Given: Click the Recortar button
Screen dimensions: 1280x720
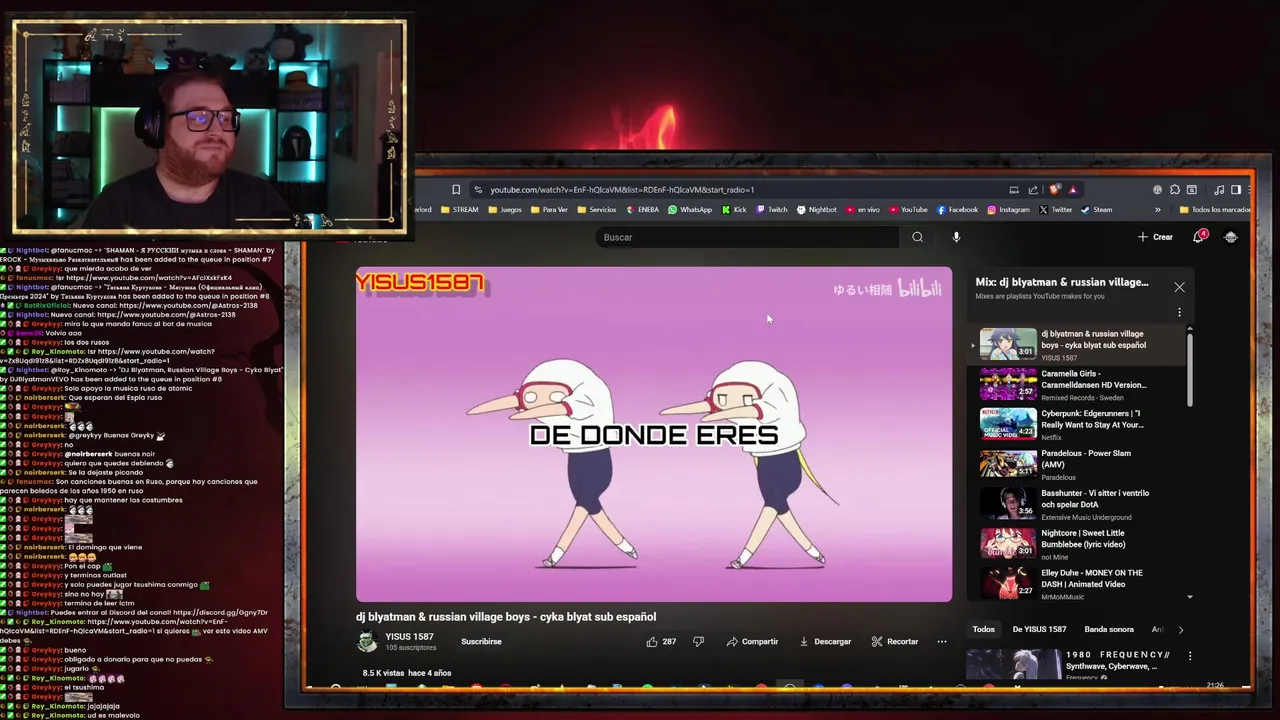Looking at the screenshot, I should click(x=895, y=641).
